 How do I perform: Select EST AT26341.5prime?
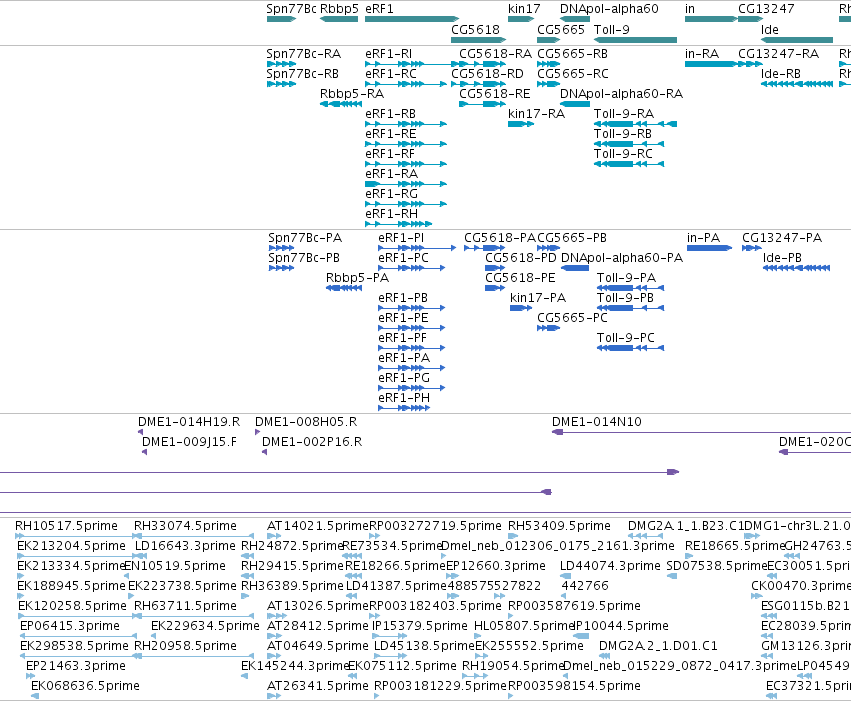(x=317, y=685)
